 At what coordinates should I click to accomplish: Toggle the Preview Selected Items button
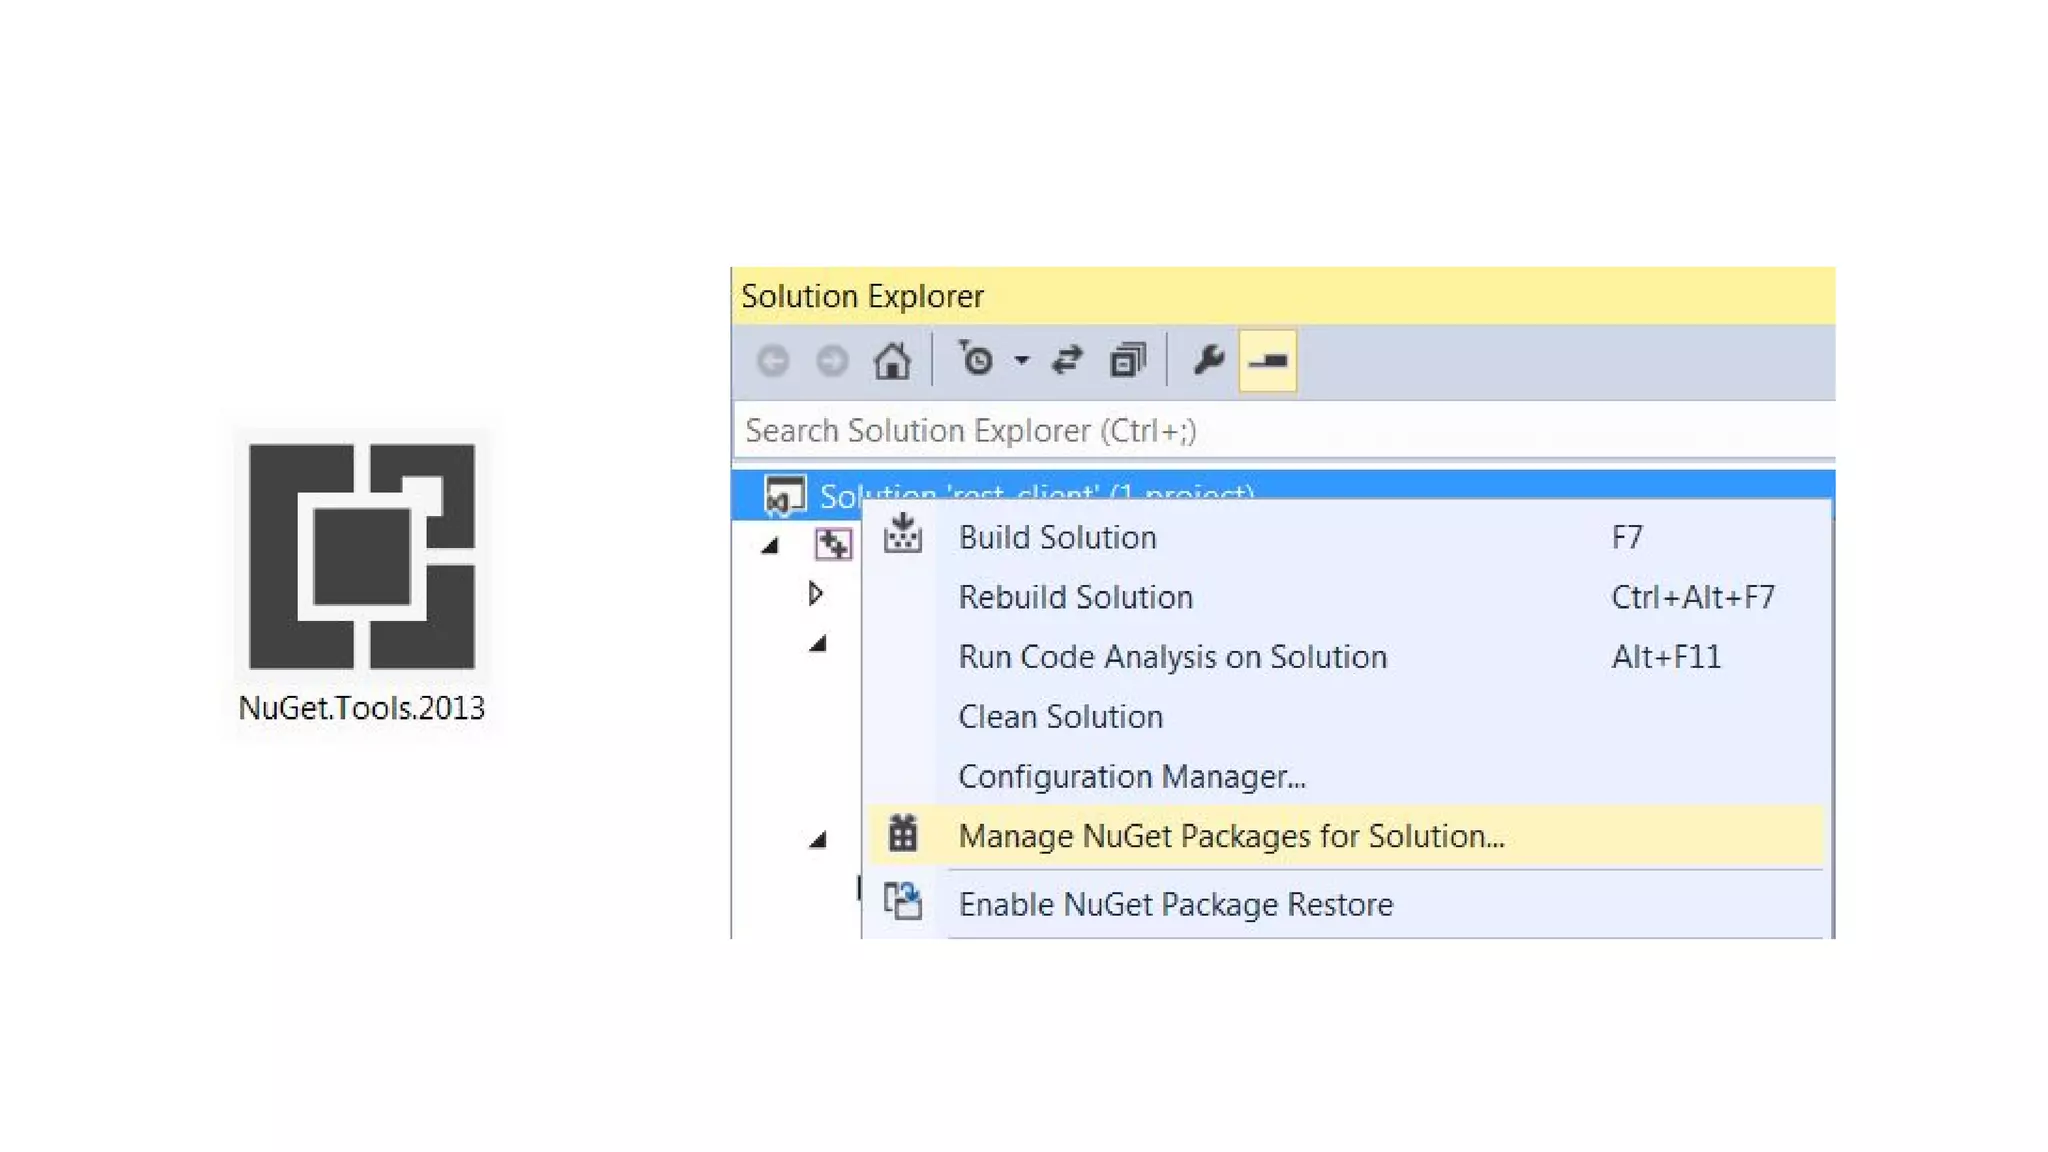tap(1267, 360)
